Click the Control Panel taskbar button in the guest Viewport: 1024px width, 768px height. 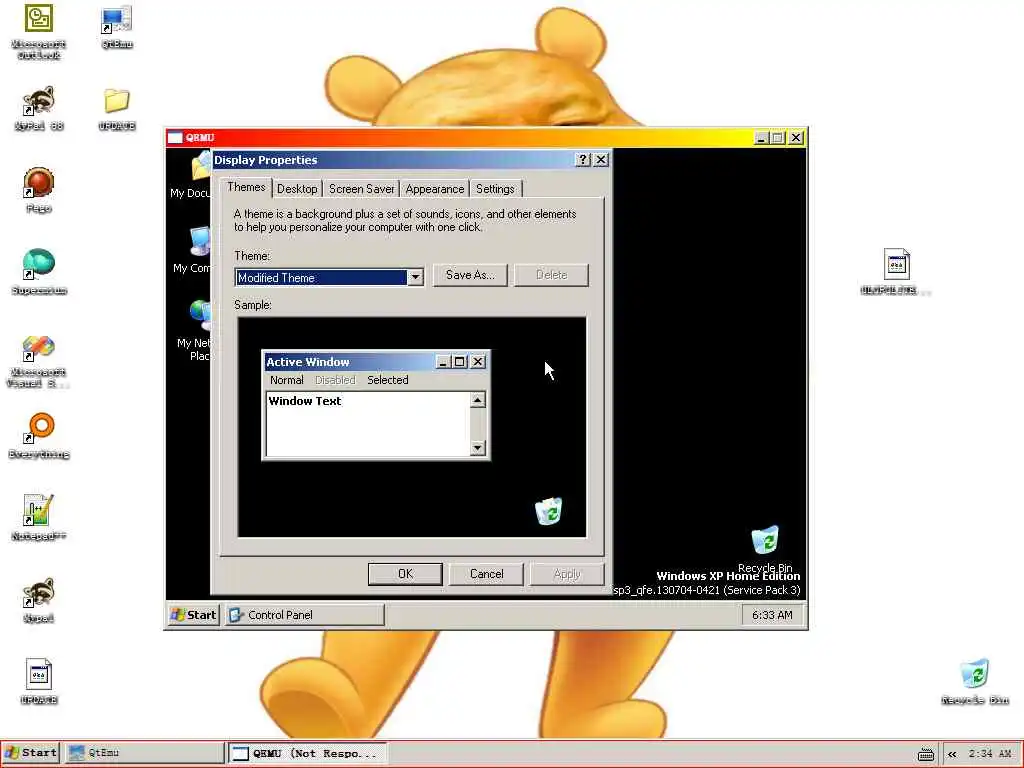click(x=304, y=615)
